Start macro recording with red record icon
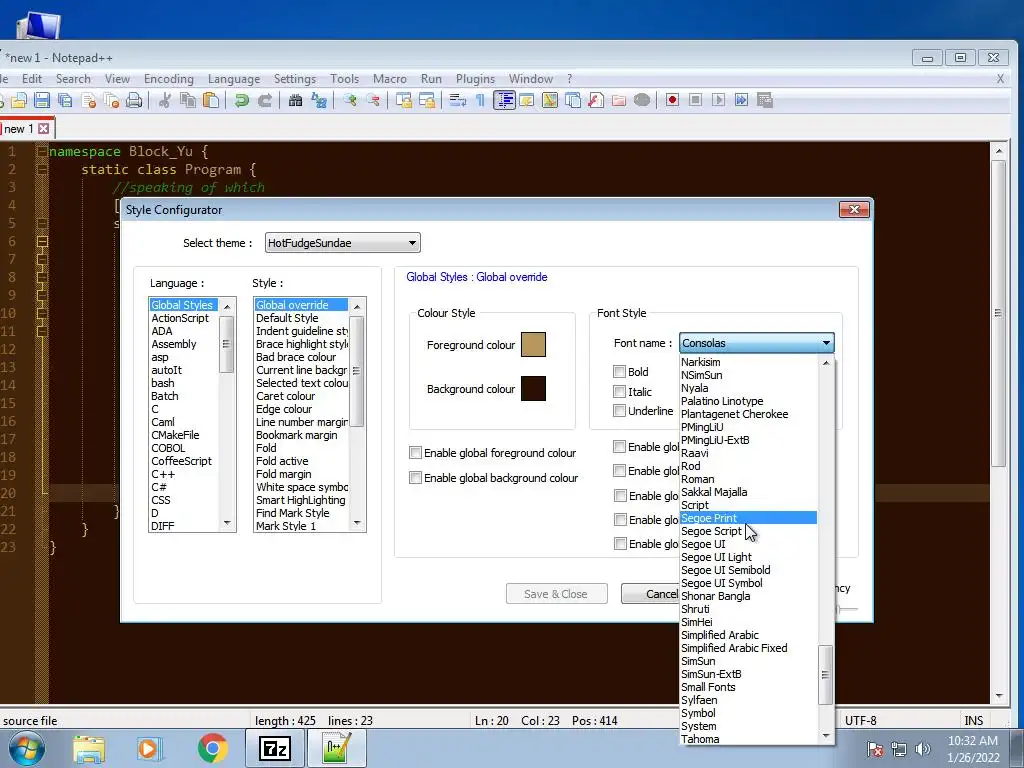 (672, 100)
